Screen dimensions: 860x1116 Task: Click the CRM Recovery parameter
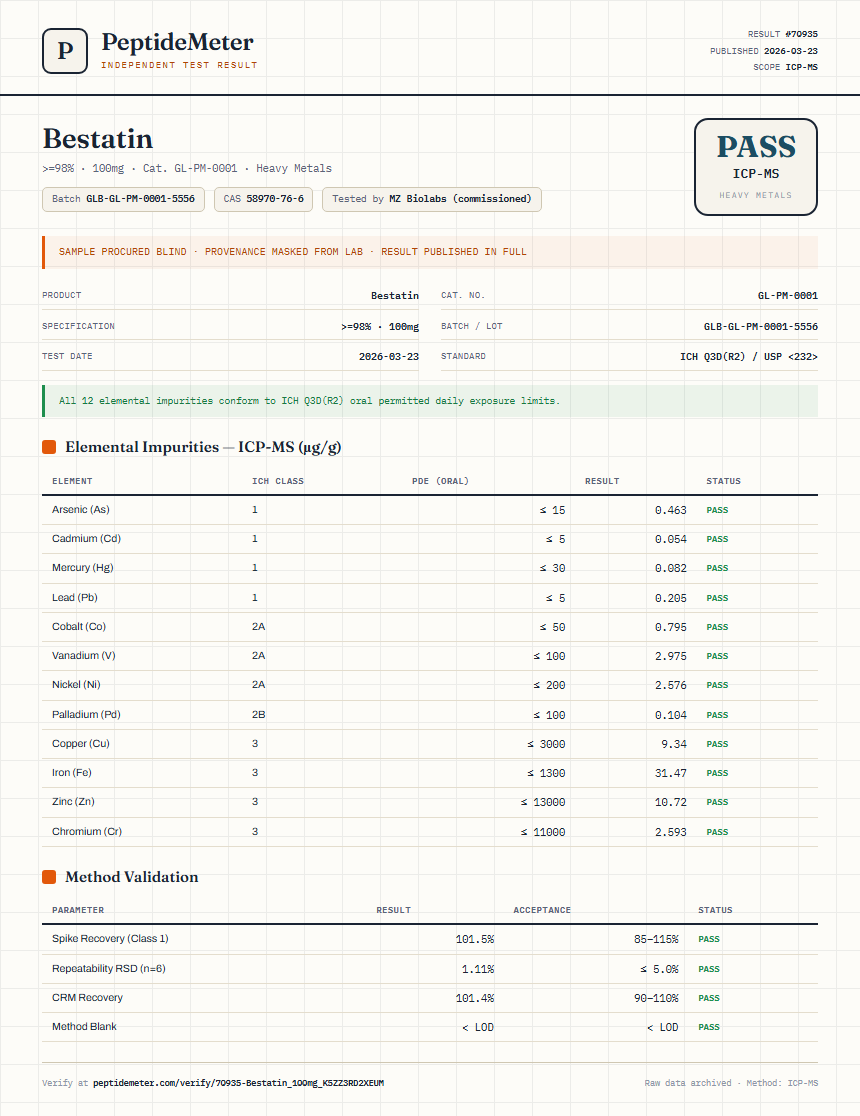[x=88, y=998]
